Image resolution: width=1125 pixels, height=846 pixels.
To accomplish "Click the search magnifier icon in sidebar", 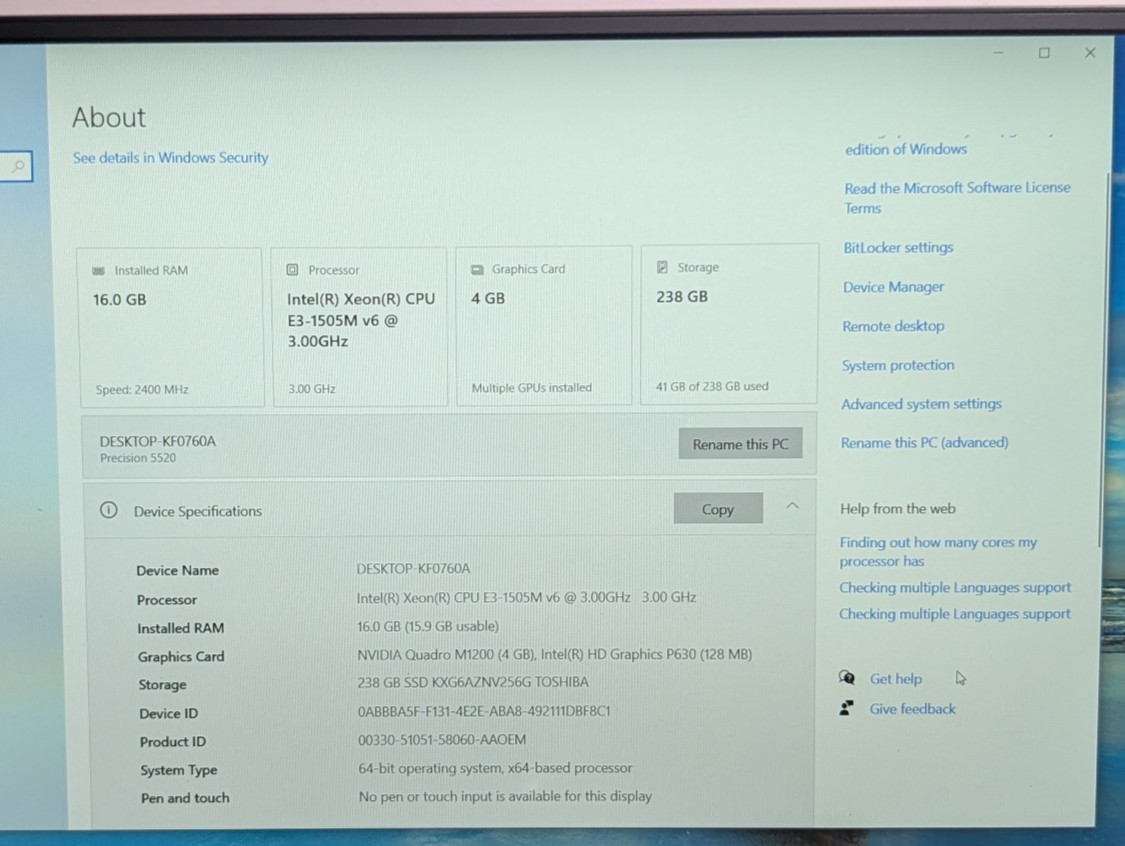I will pyautogui.click(x=19, y=166).
